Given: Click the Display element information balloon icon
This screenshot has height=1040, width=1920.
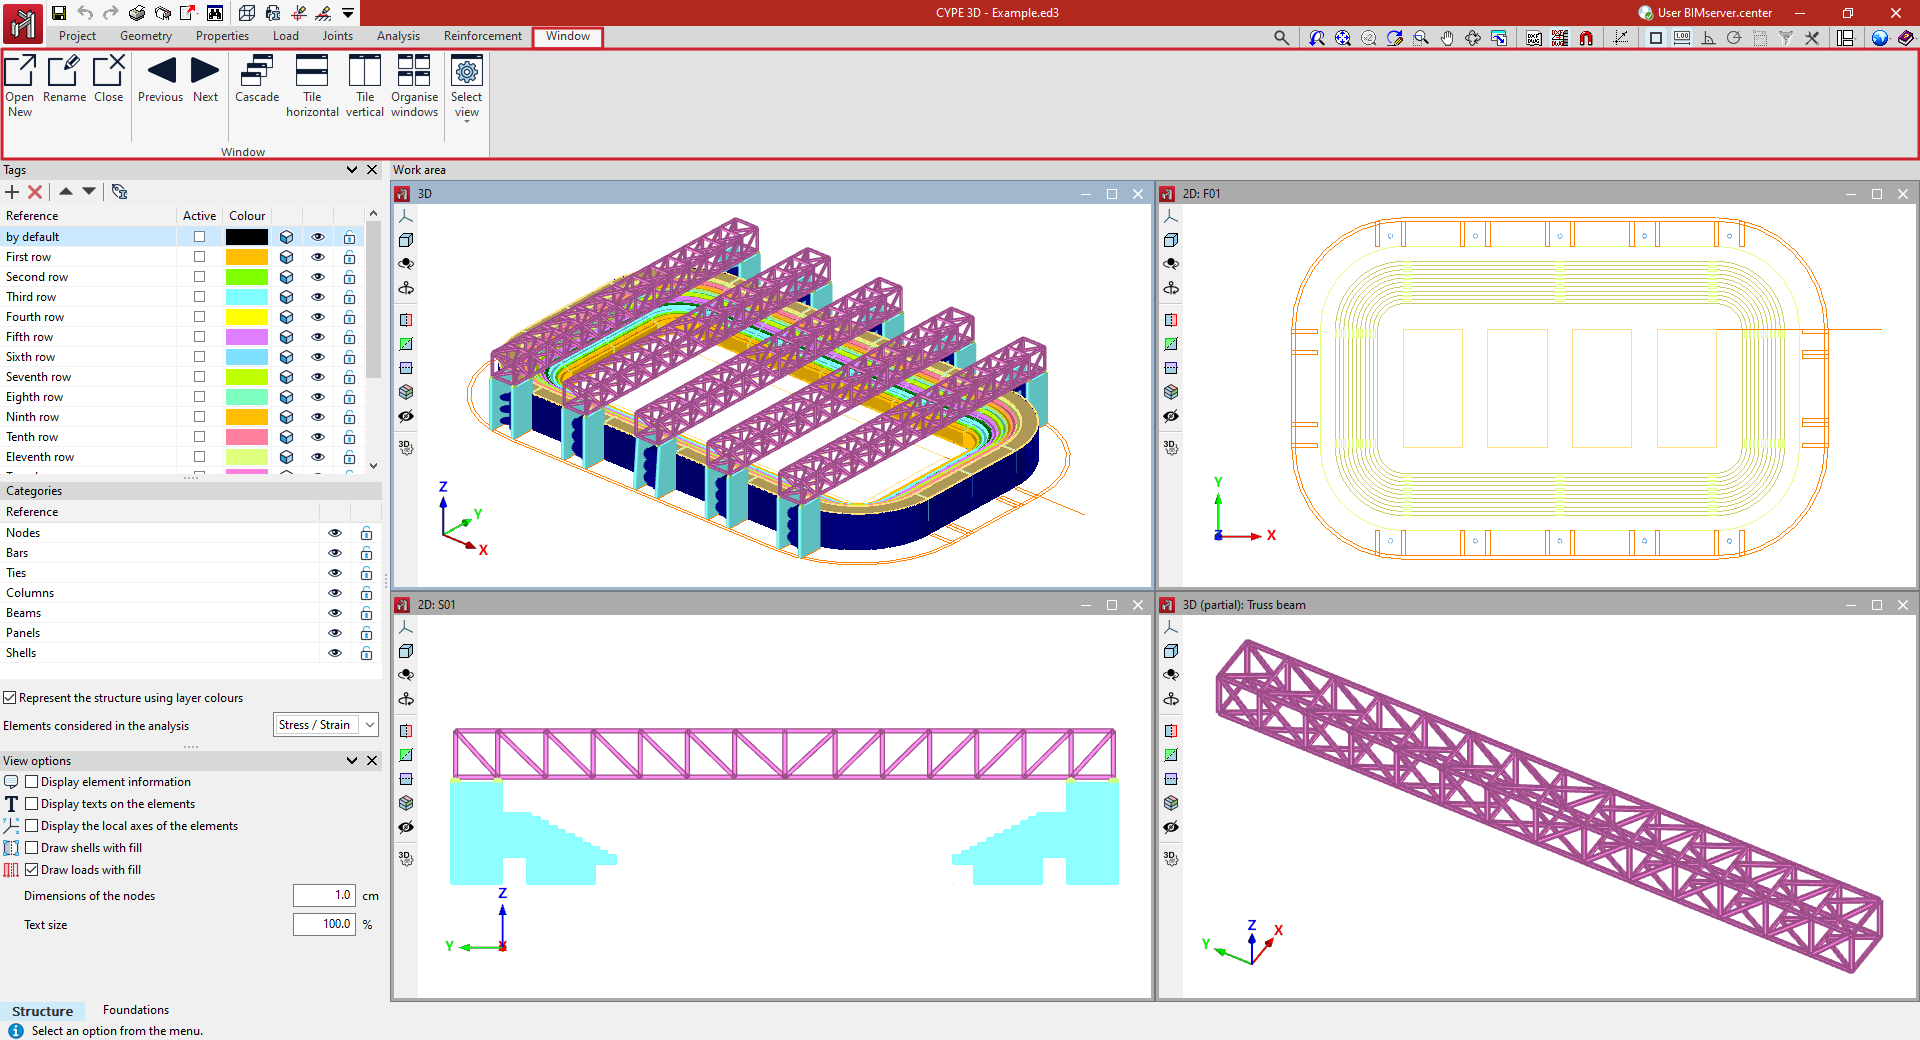Looking at the screenshot, I should click(11, 782).
